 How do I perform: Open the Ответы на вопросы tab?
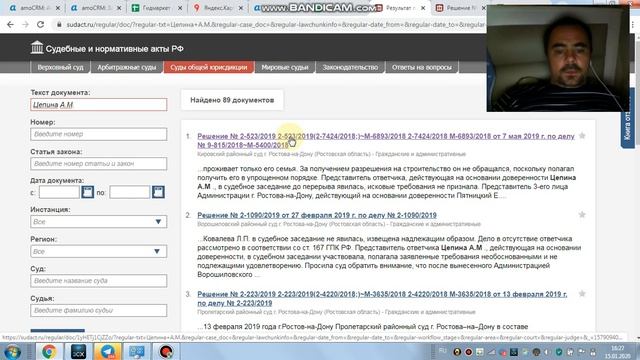[422, 67]
